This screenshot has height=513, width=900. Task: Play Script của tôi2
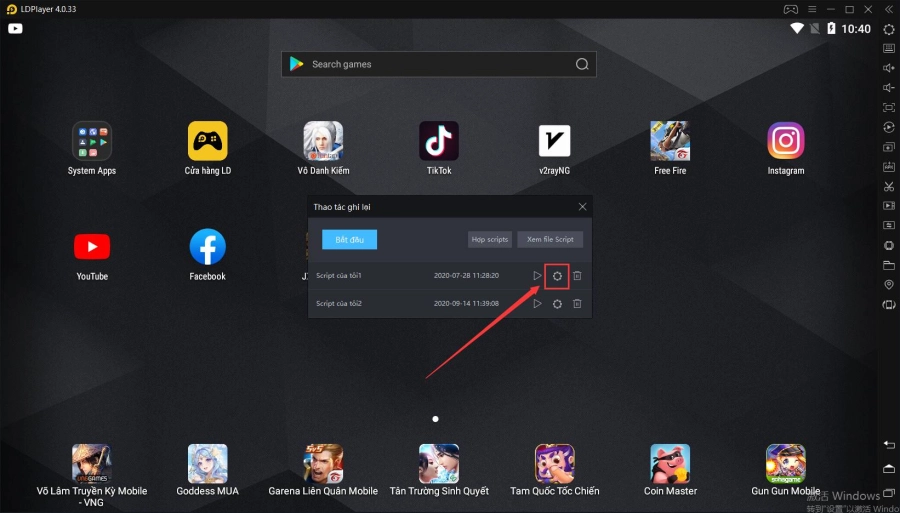coord(537,303)
